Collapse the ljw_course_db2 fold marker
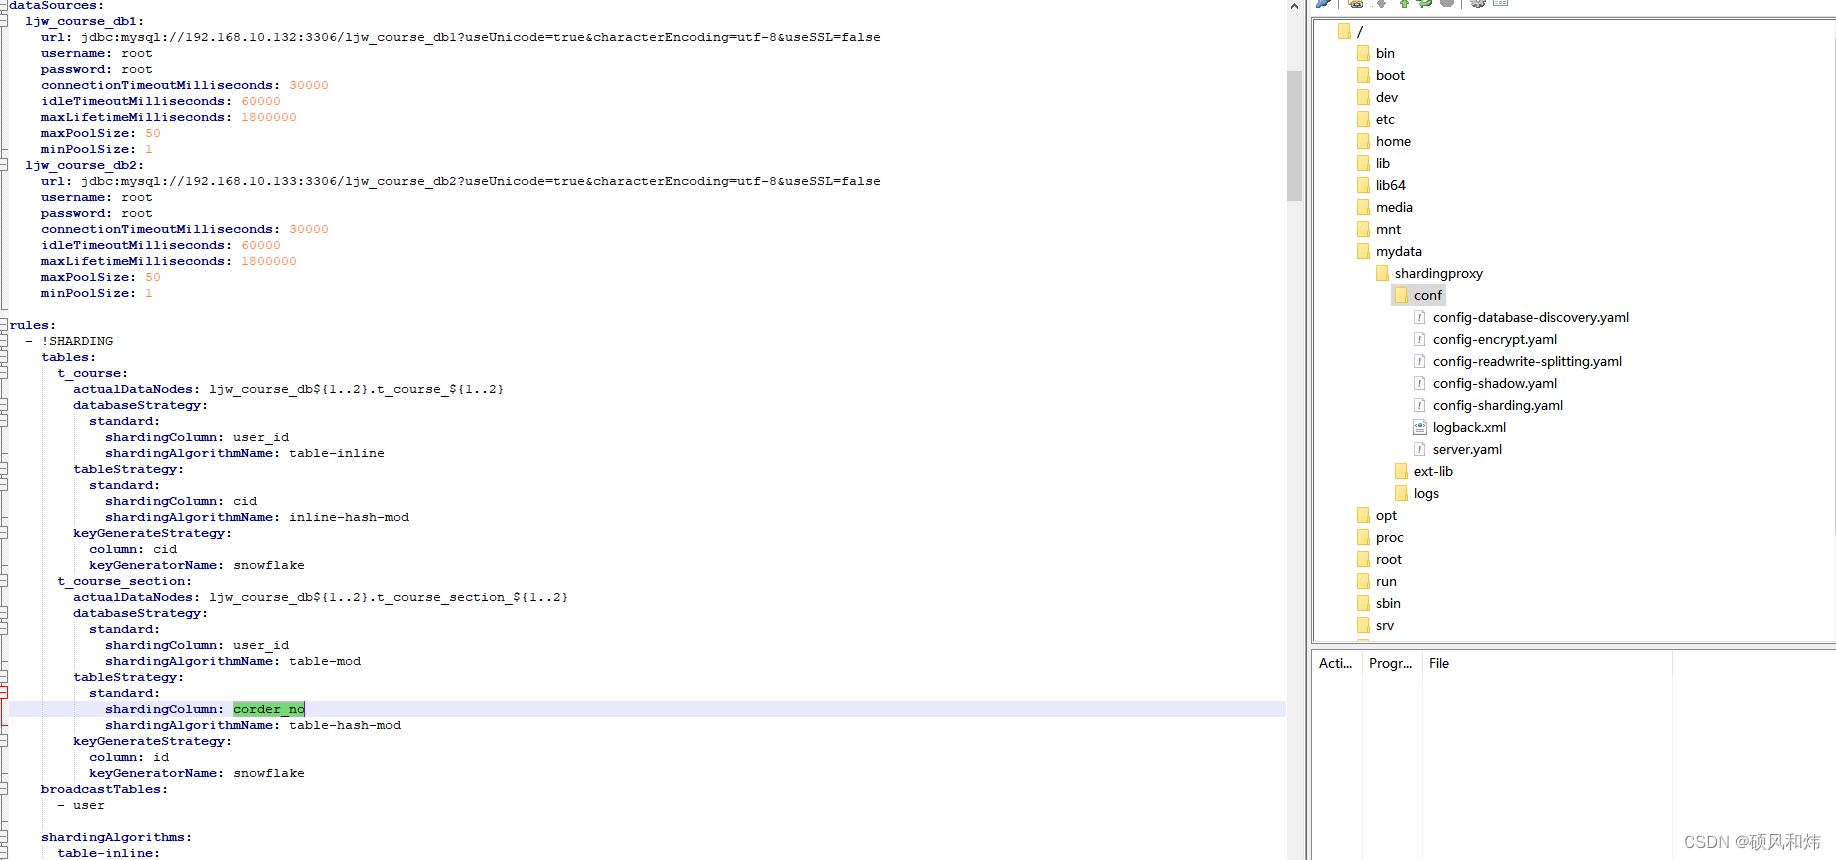The height and width of the screenshot is (860, 1836). 4,165
